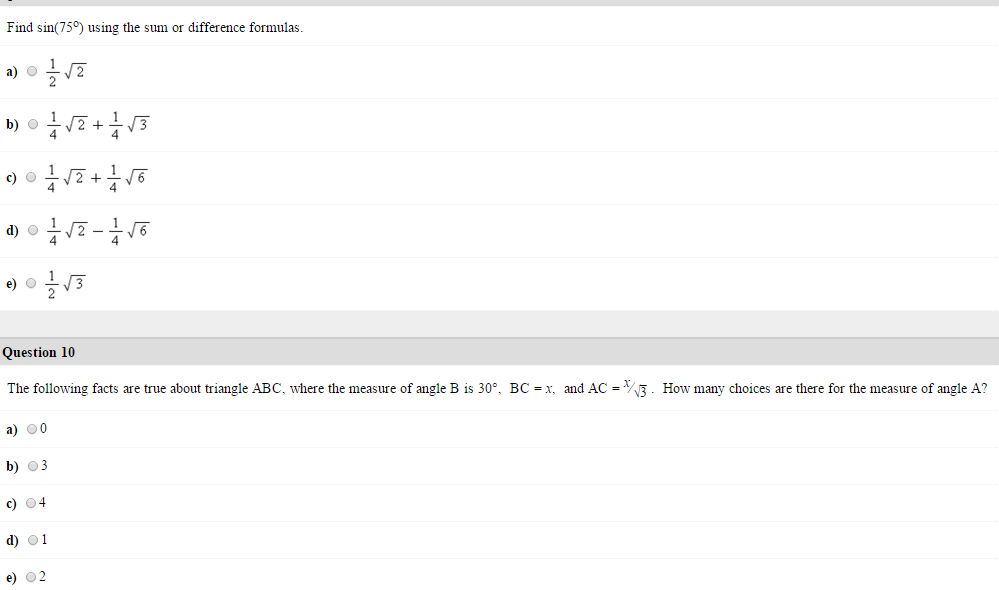Screen dimensions: 999x590
Task: Click the a) label beside ½√2
Action: 10,71
